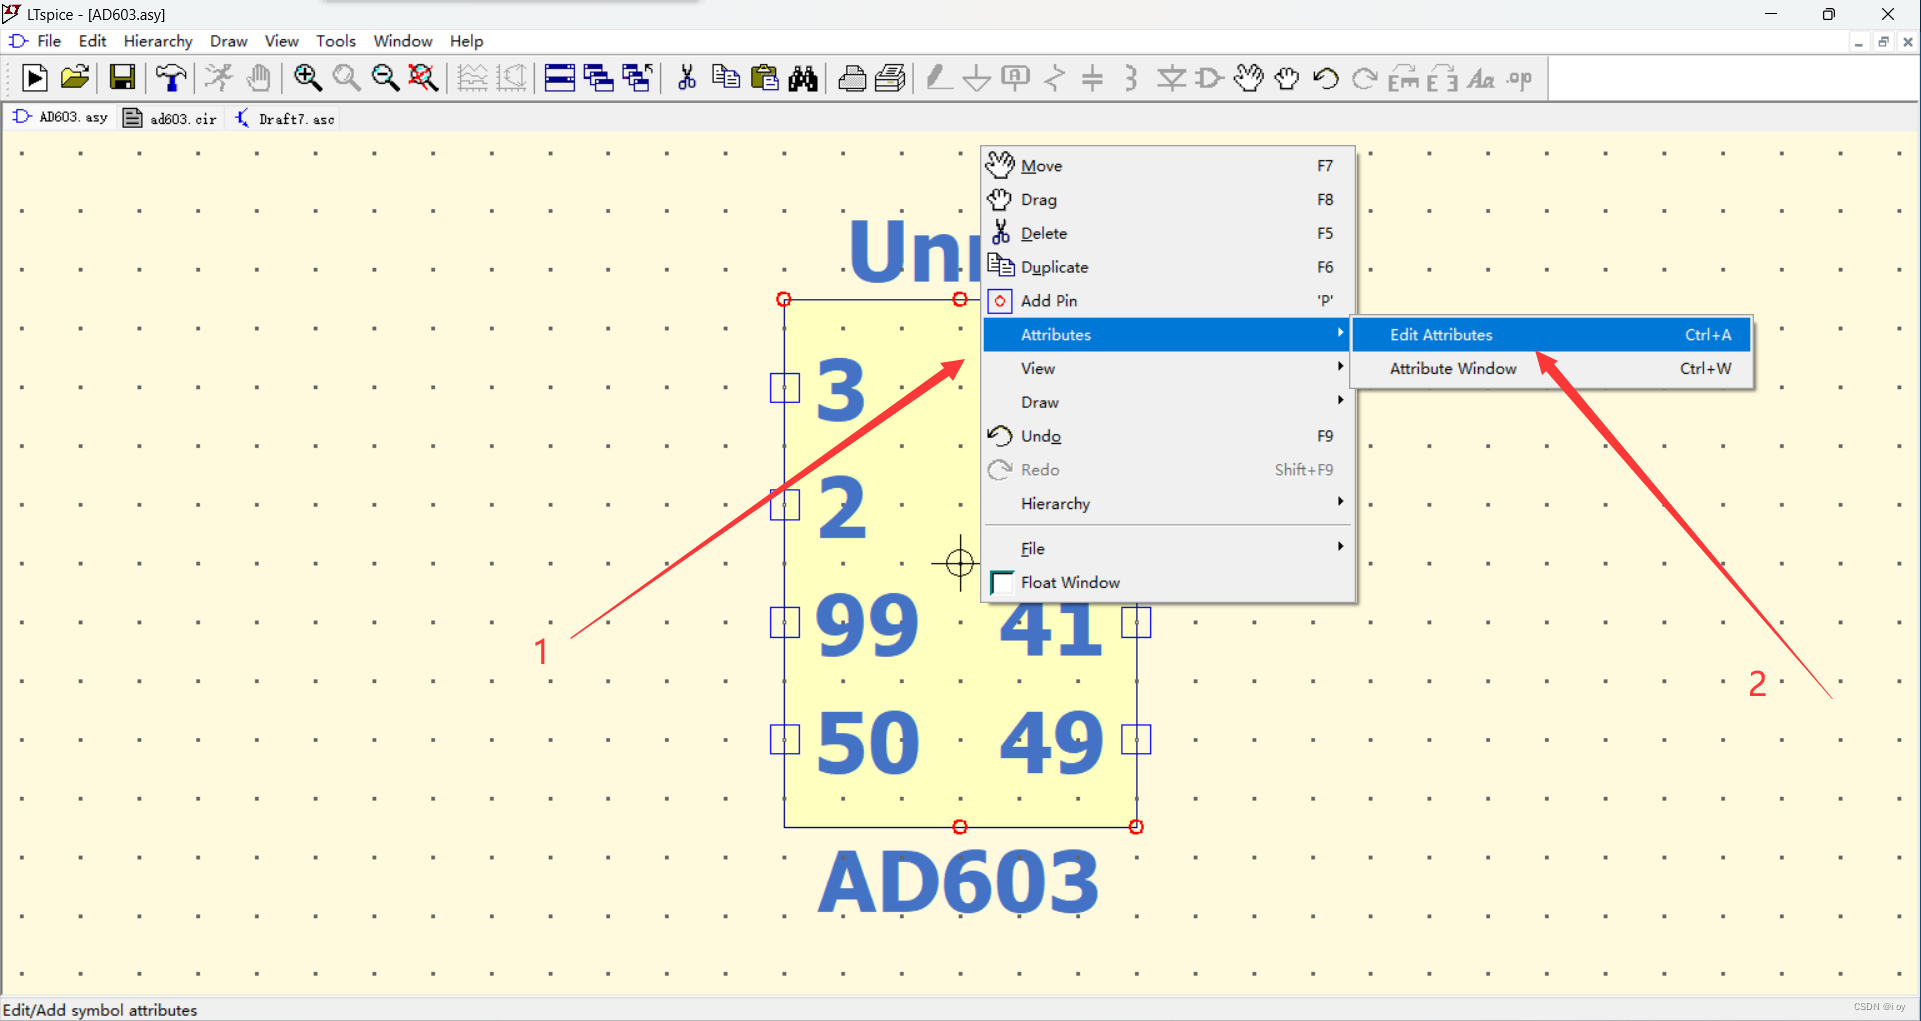Open the Draw menu in menu bar
Image resolution: width=1921 pixels, height=1021 pixels.
229,41
